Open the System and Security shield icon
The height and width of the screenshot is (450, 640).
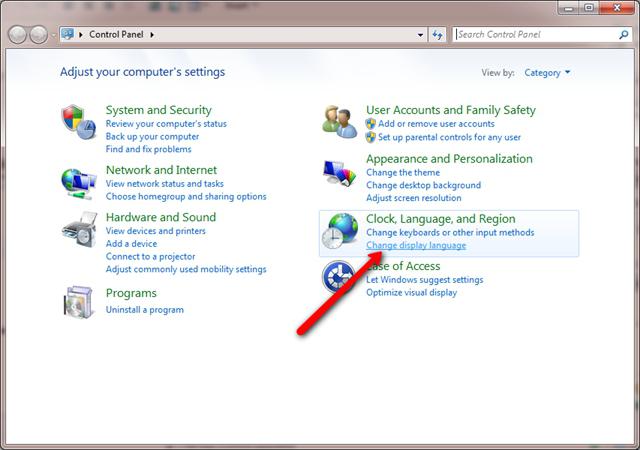(78, 122)
